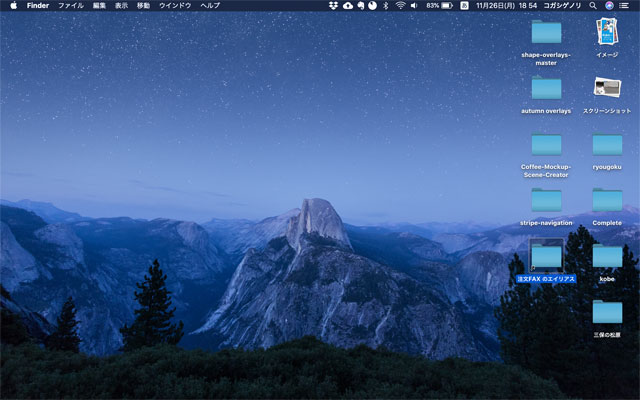
Task: Select the stripe-navigation folder
Action: pos(546,200)
